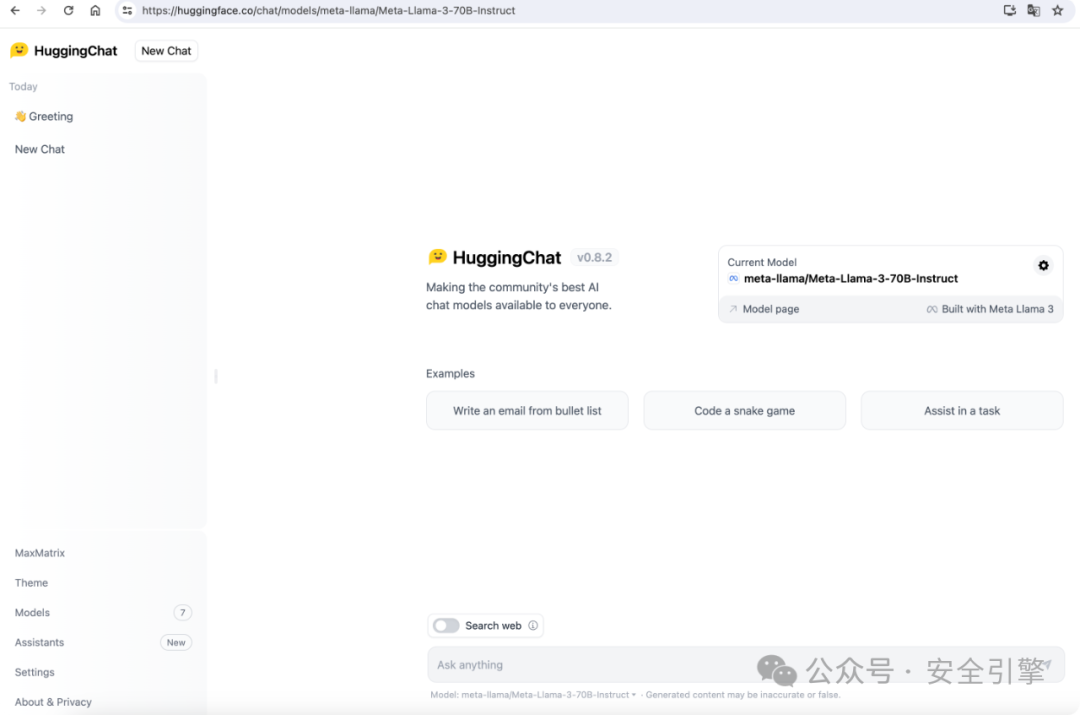Screen dimensions: 1080x715
Task: Go to browser home icon
Action: [x=95, y=10]
